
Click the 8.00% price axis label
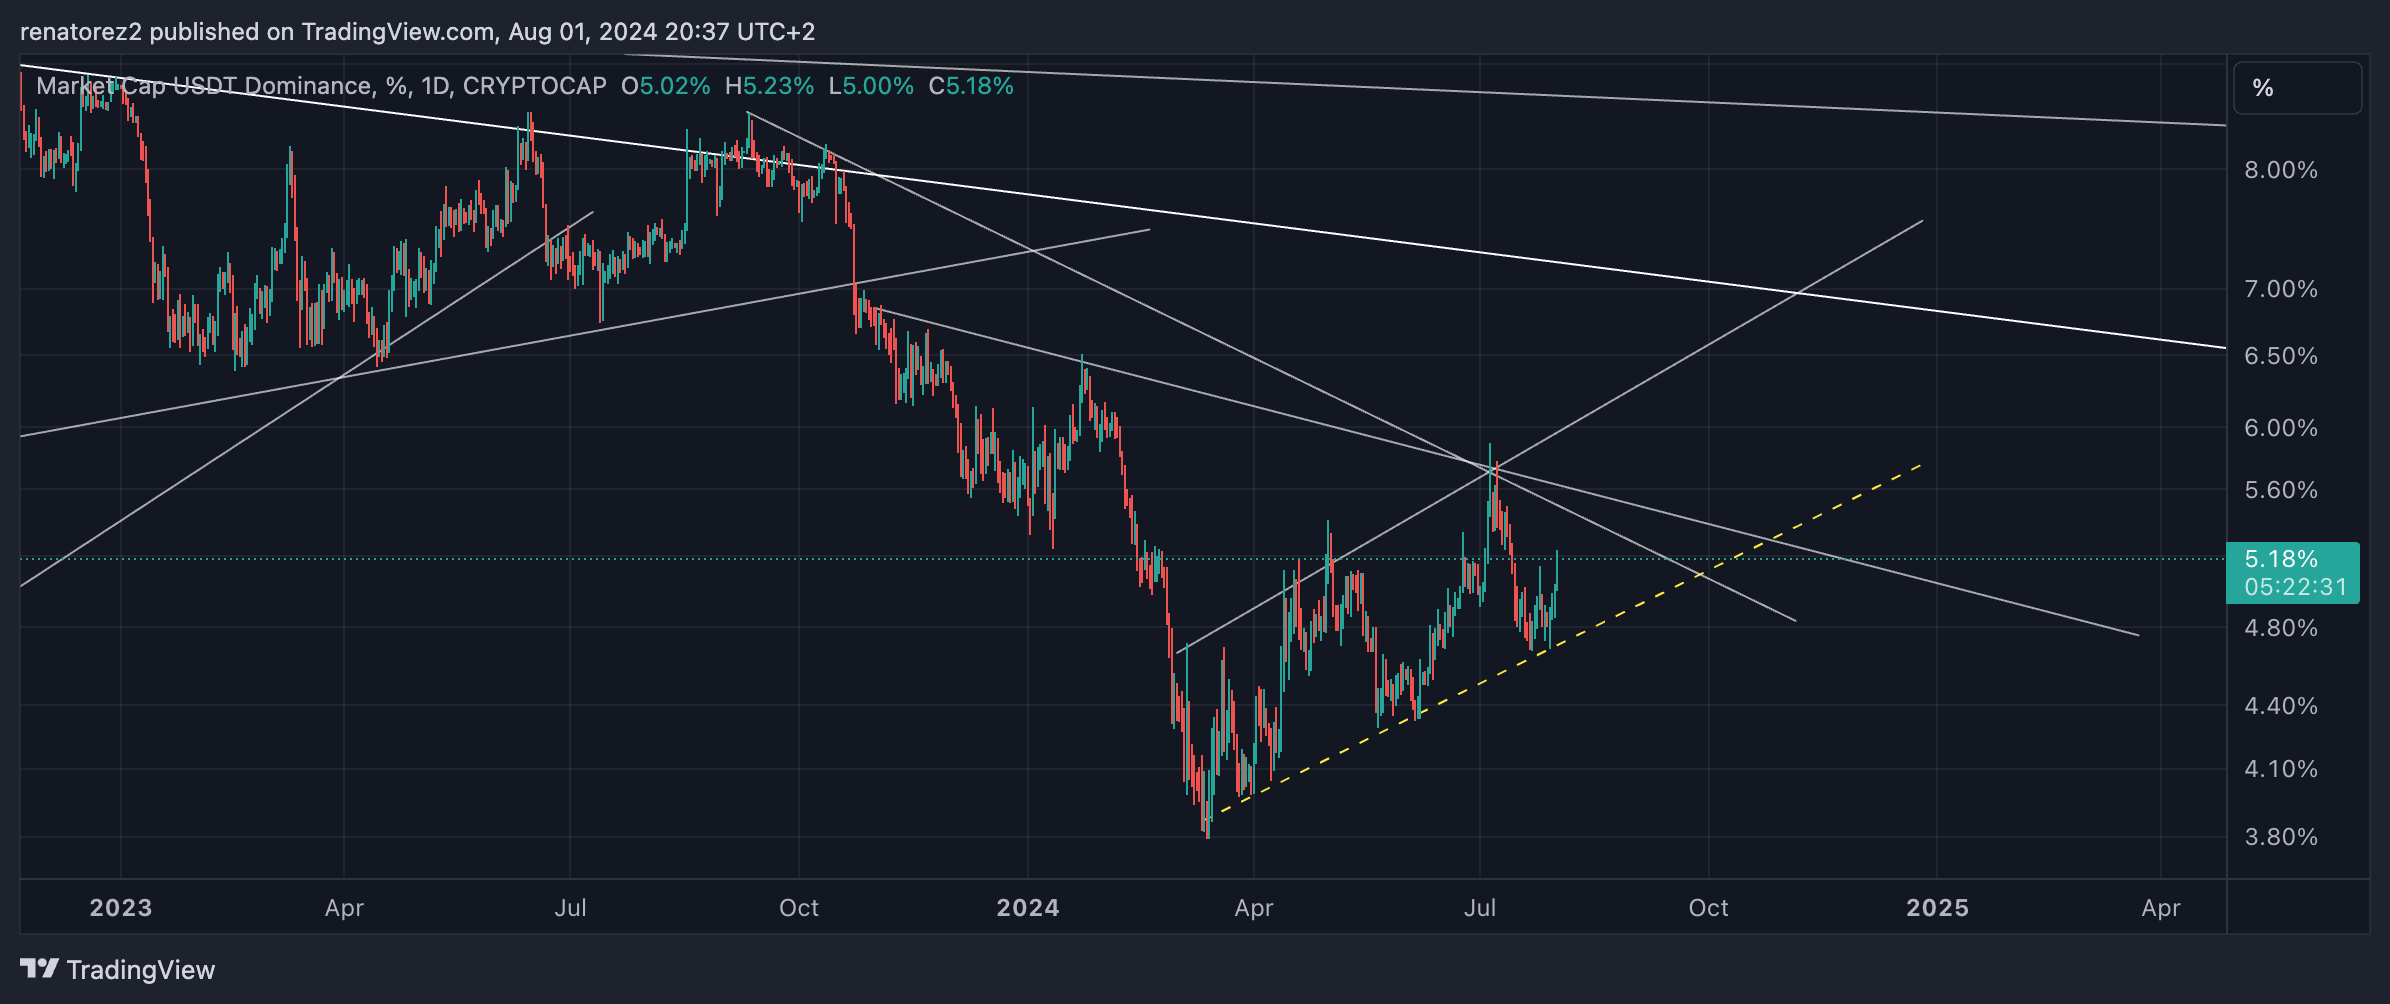coord(2281,170)
